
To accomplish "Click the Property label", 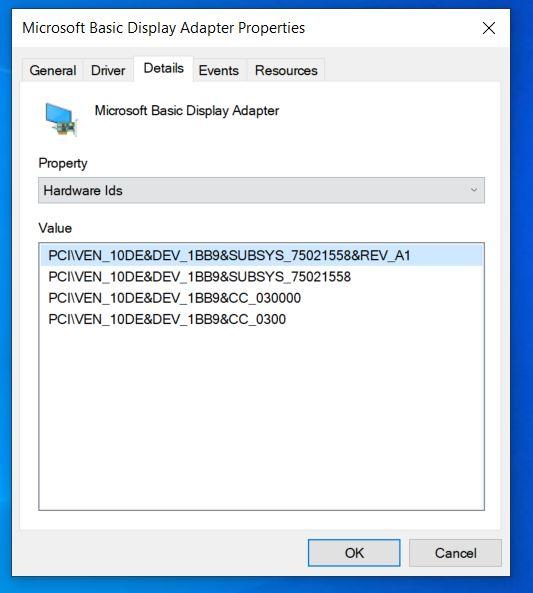I will [63, 163].
